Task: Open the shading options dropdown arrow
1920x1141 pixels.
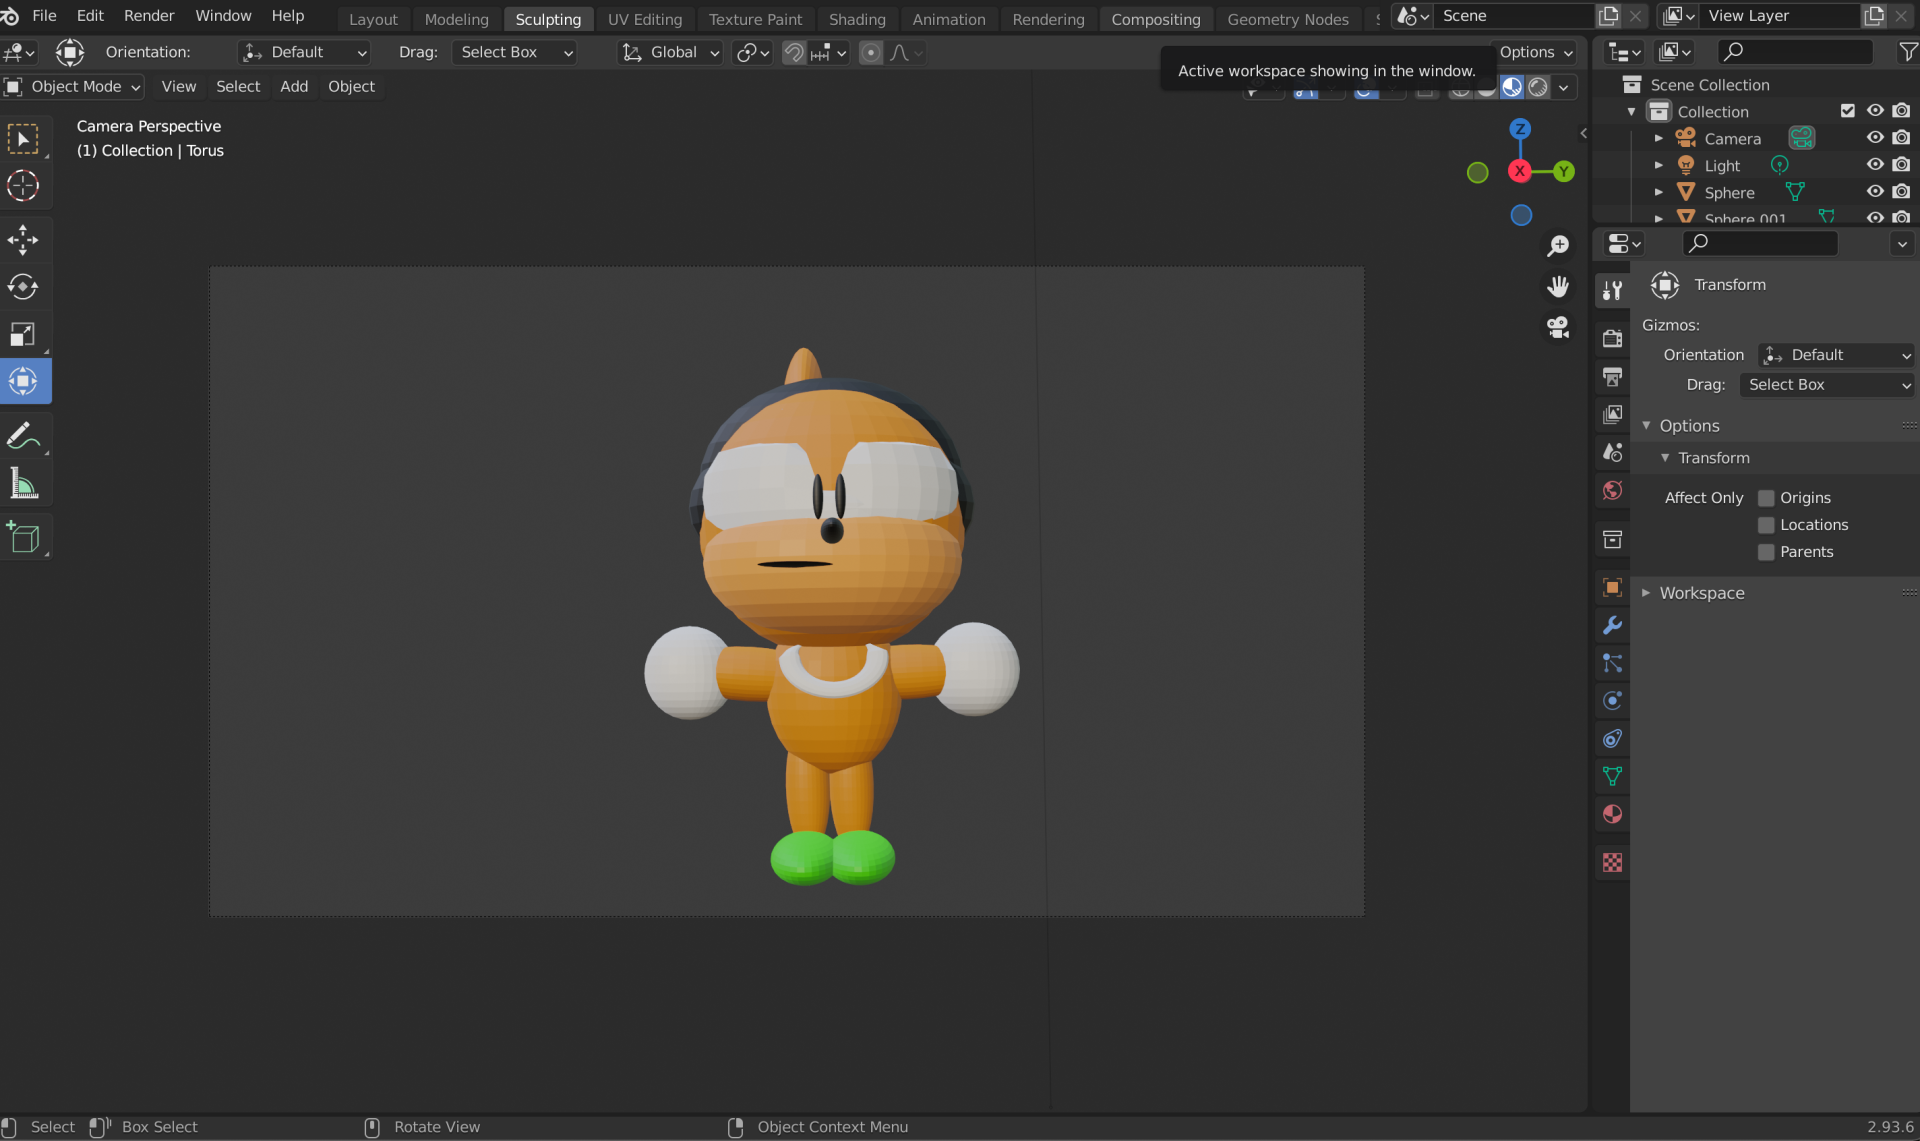Action: tap(1563, 88)
